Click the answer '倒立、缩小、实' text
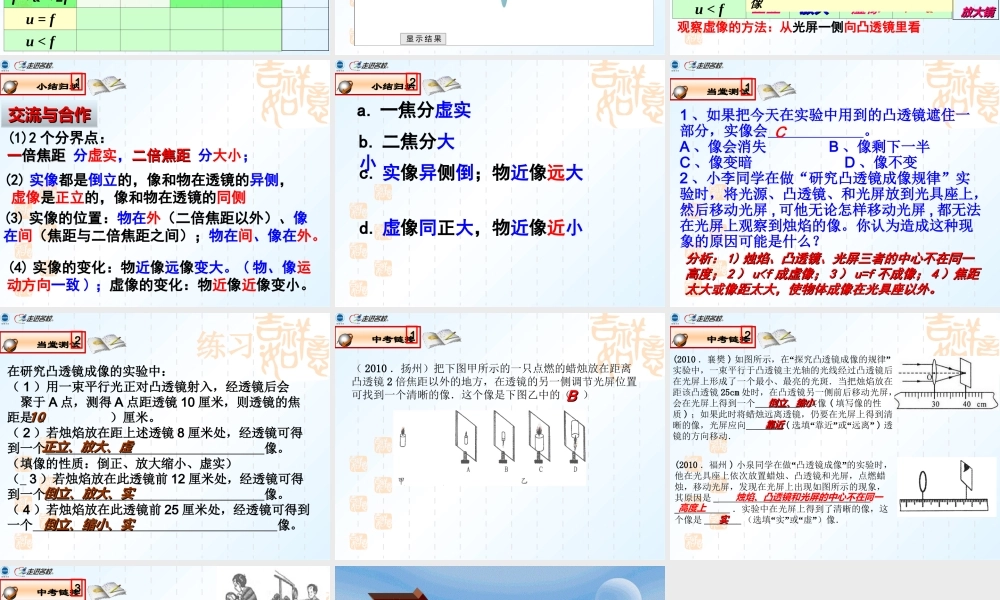 pos(91,525)
